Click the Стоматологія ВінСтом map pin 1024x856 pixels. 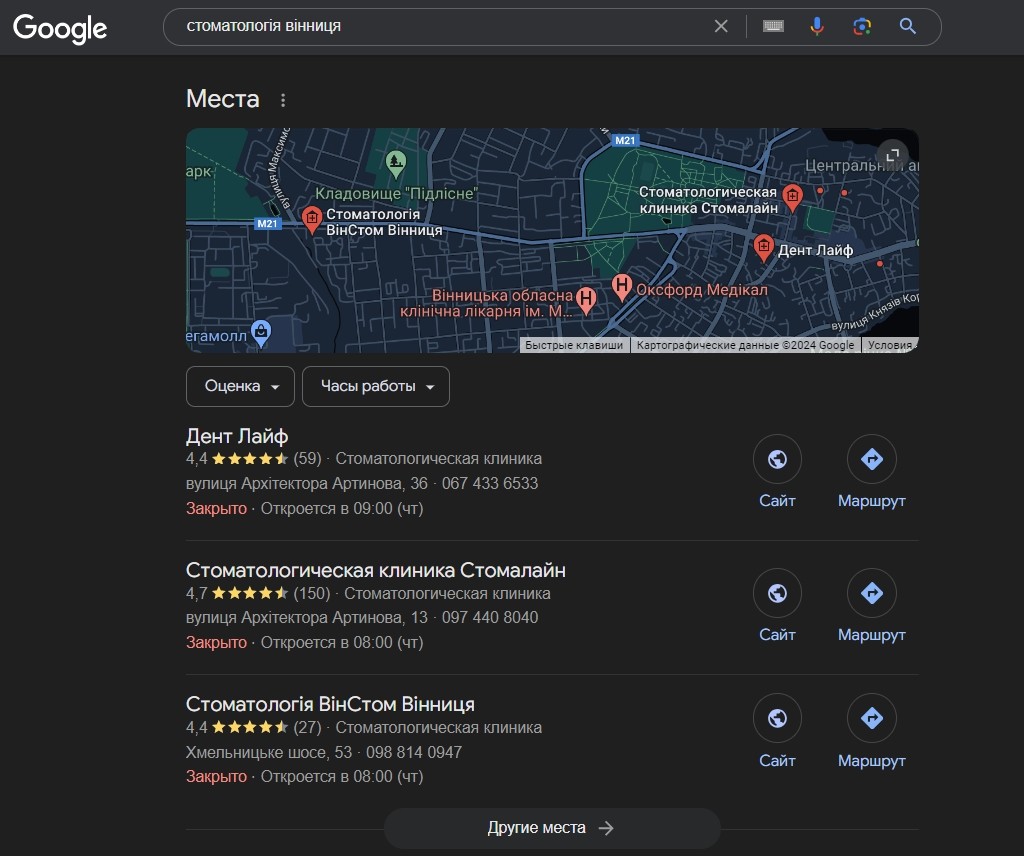pyautogui.click(x=312, y=219)
